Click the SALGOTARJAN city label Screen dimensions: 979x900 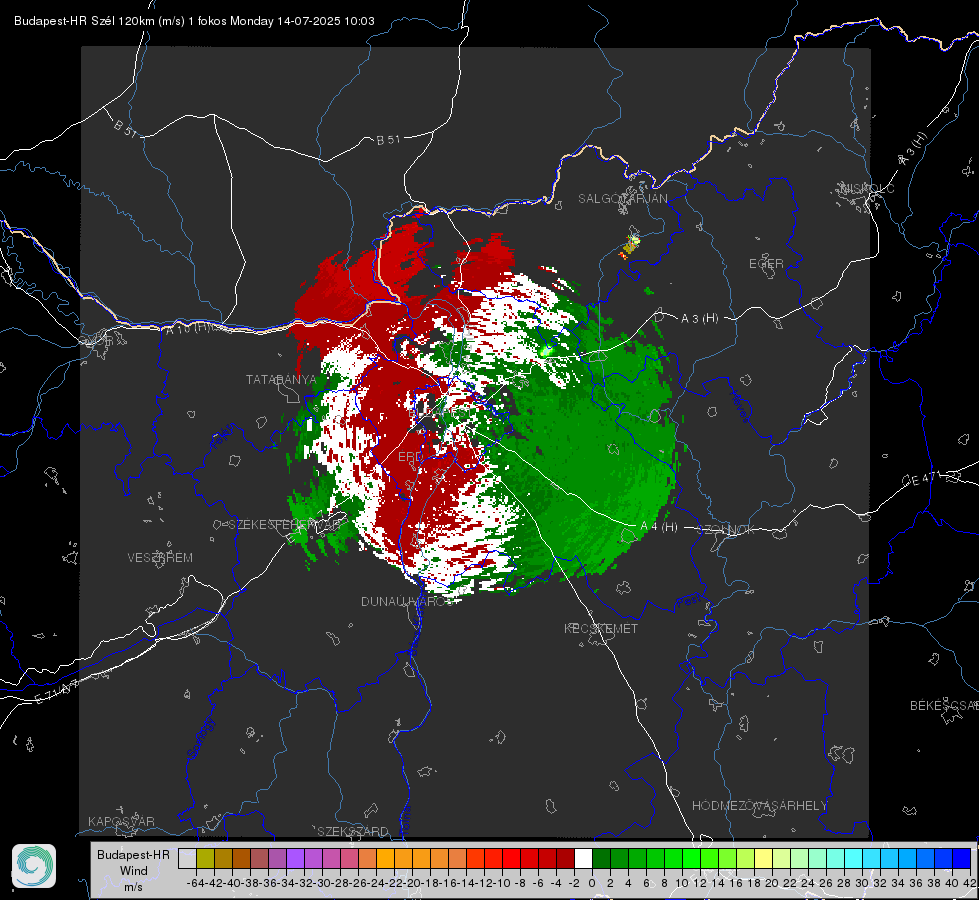622,199
